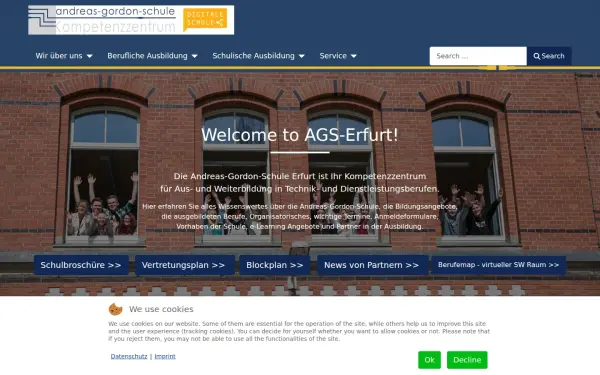Expand the Schulische Ausbildung dropdown arrow
The image size is (600, 375).
coord(302,56)
